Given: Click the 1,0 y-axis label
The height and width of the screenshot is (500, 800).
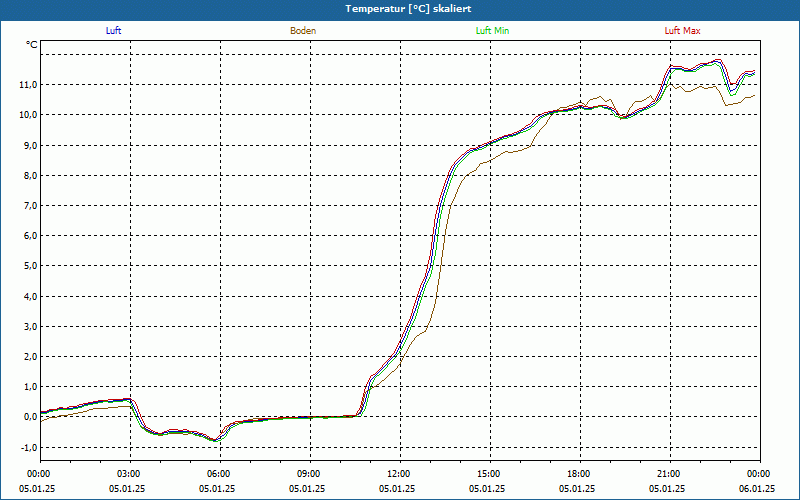Looking at the screenshot, I should (x=30, y=387).
